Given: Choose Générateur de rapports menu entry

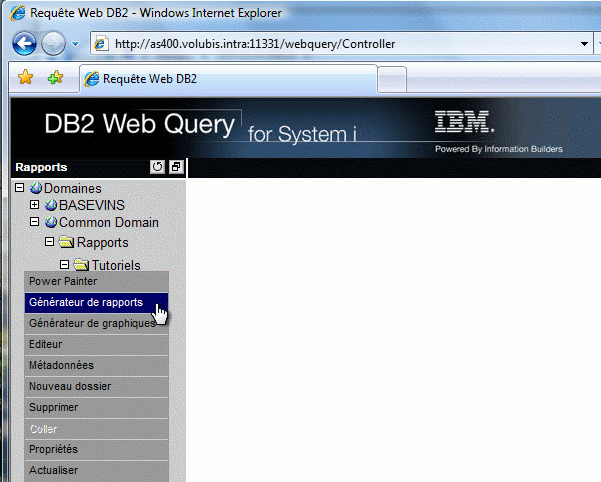Looking at the screenshot, I should coord(97,302).
